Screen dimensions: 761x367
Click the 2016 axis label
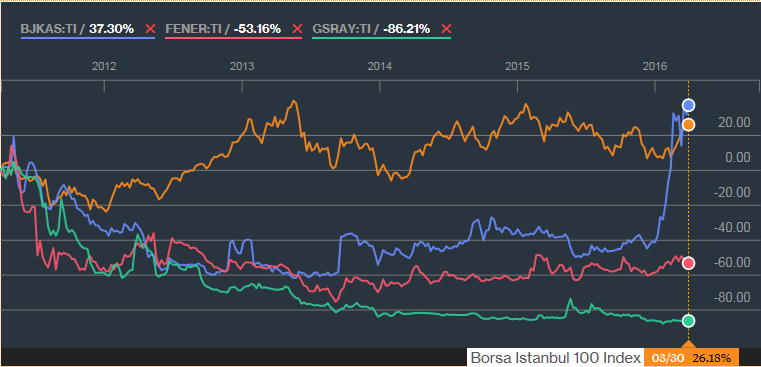coord(655,66)
